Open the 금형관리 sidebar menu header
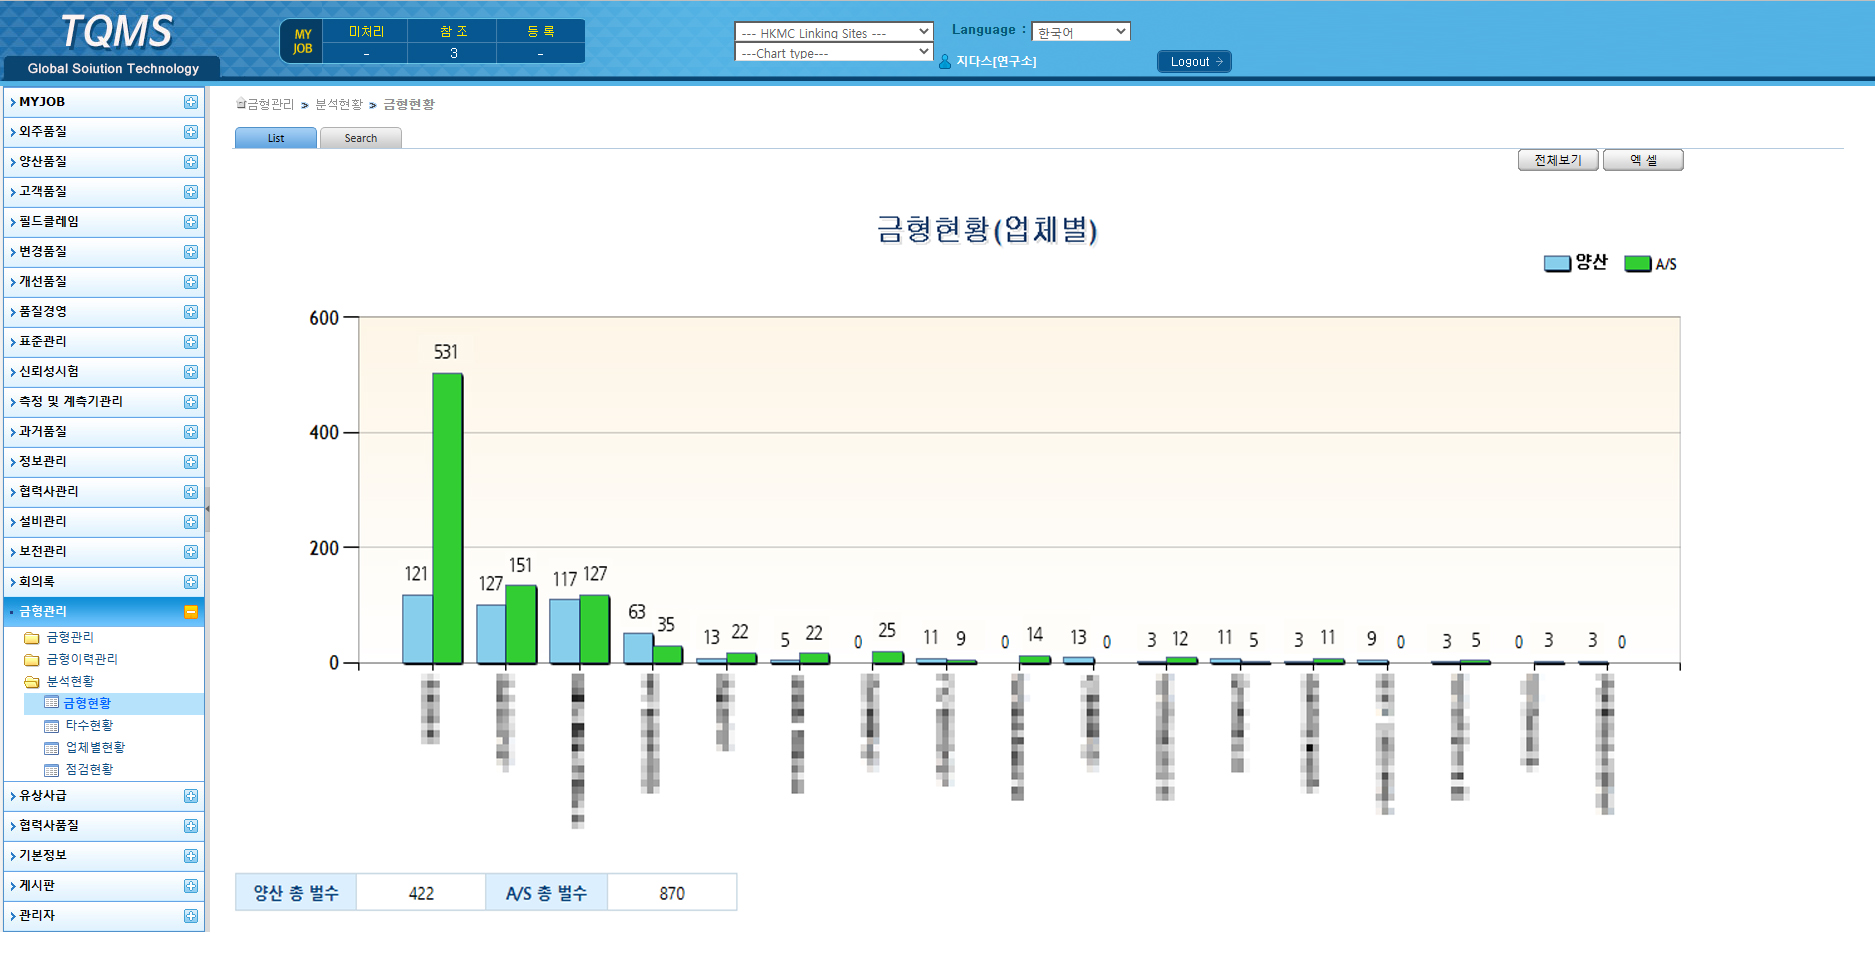Screen dimensions: 1875x969 point(104,612)
